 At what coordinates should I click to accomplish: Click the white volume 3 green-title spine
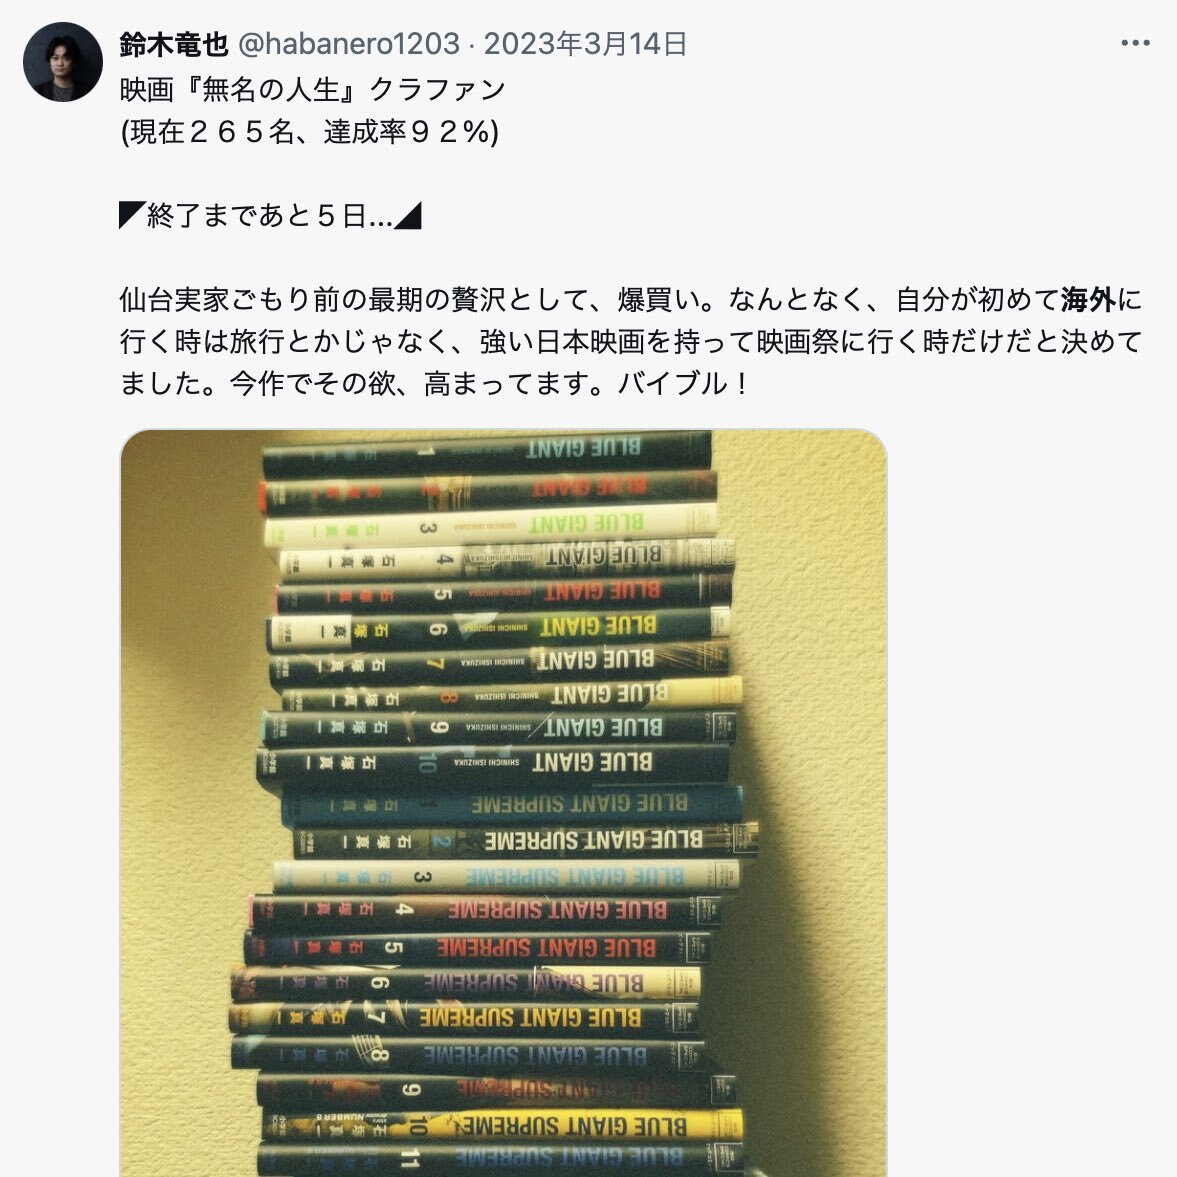pyautogui.click(x=491, y=525)
